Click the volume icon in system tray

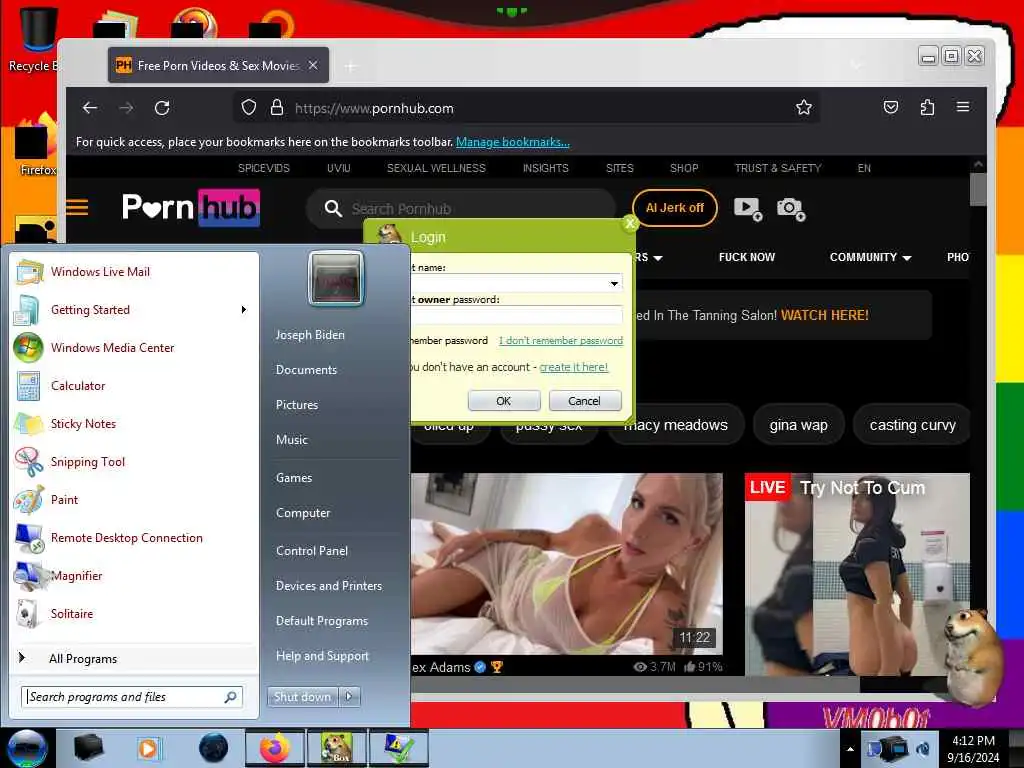point(923,748)
